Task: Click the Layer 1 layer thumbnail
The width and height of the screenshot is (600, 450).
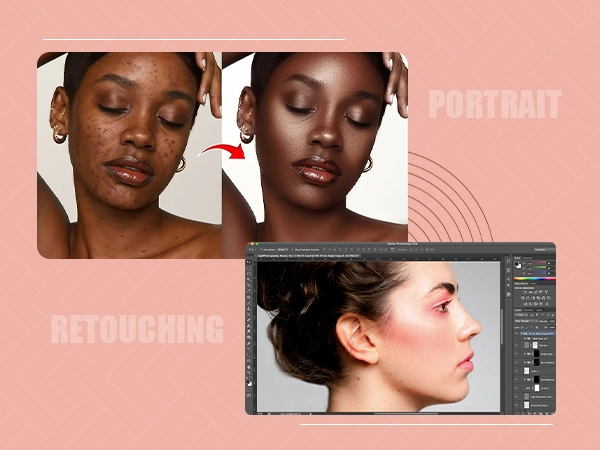Action: click(527, 371)
